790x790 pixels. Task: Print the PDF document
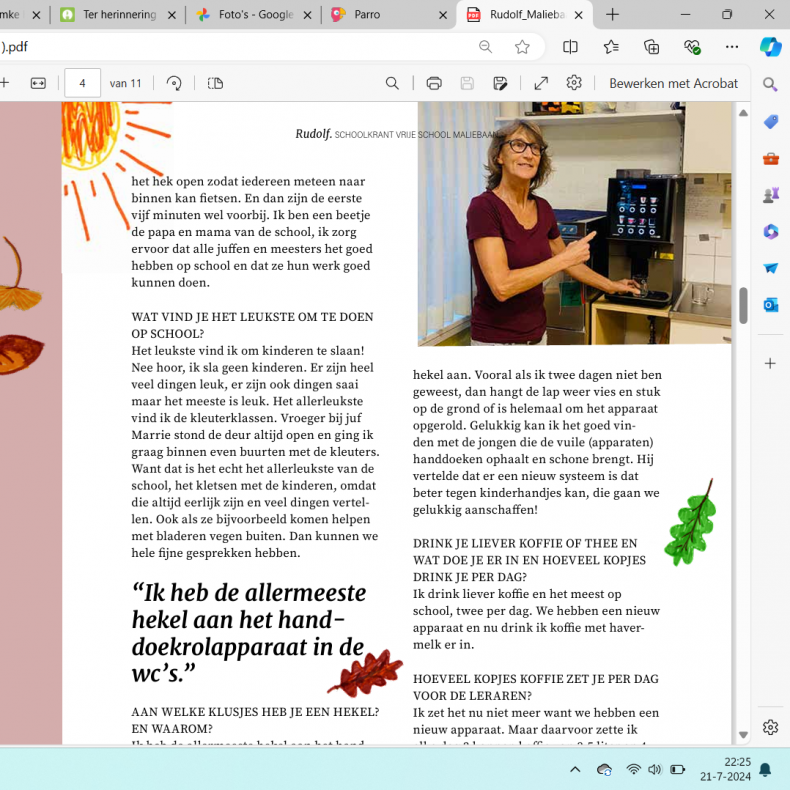point(434,83)
